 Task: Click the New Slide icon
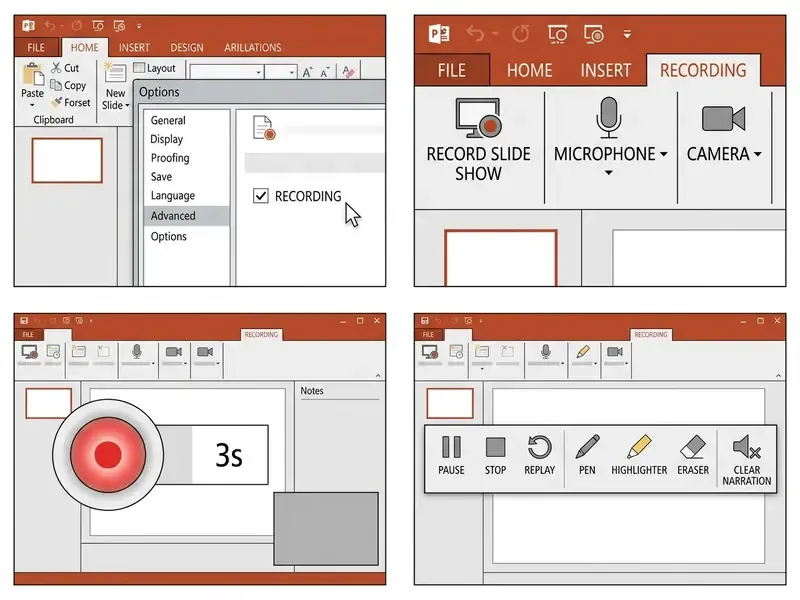(115, 73)
